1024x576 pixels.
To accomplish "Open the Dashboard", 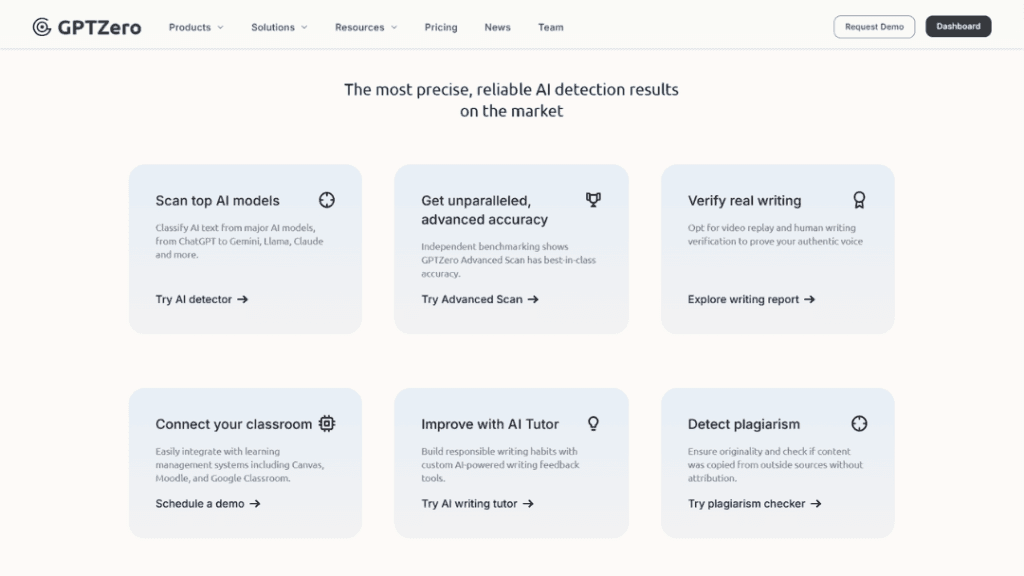I will click(958, 27).
